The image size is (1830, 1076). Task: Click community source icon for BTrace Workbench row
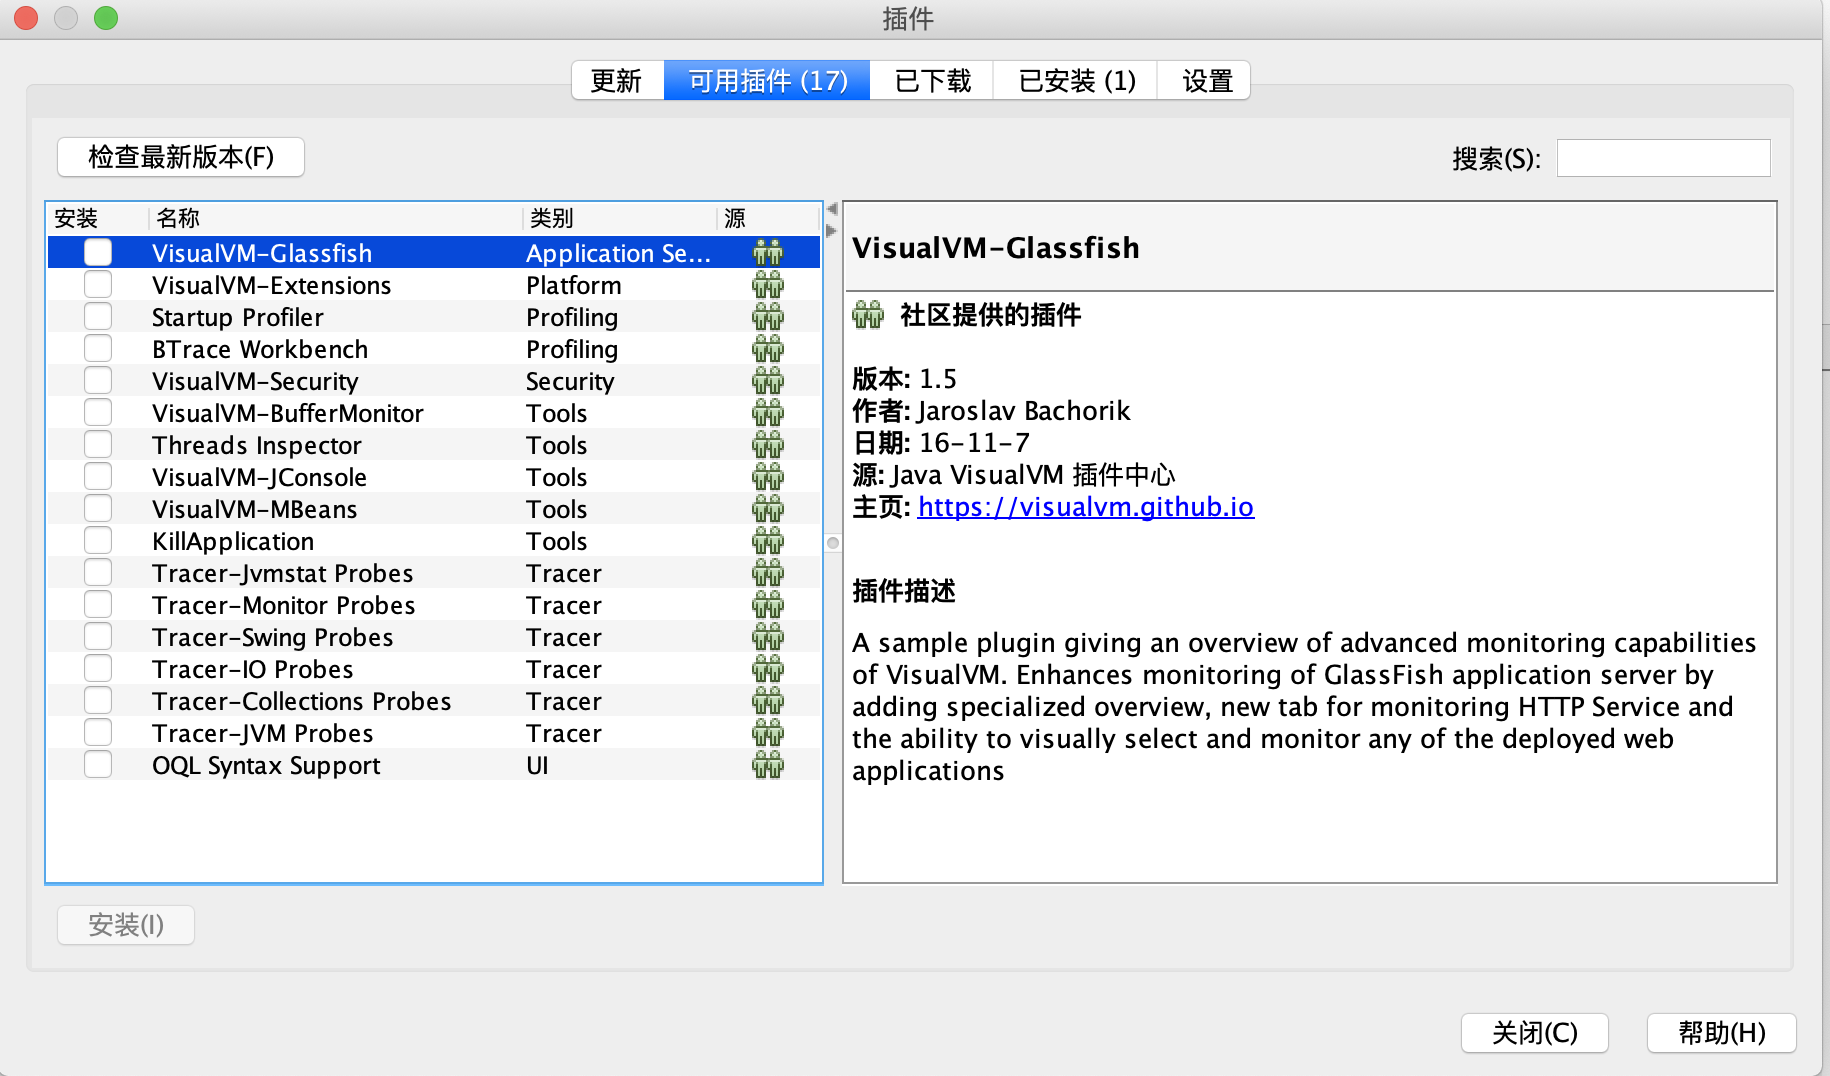pos(768,349)
